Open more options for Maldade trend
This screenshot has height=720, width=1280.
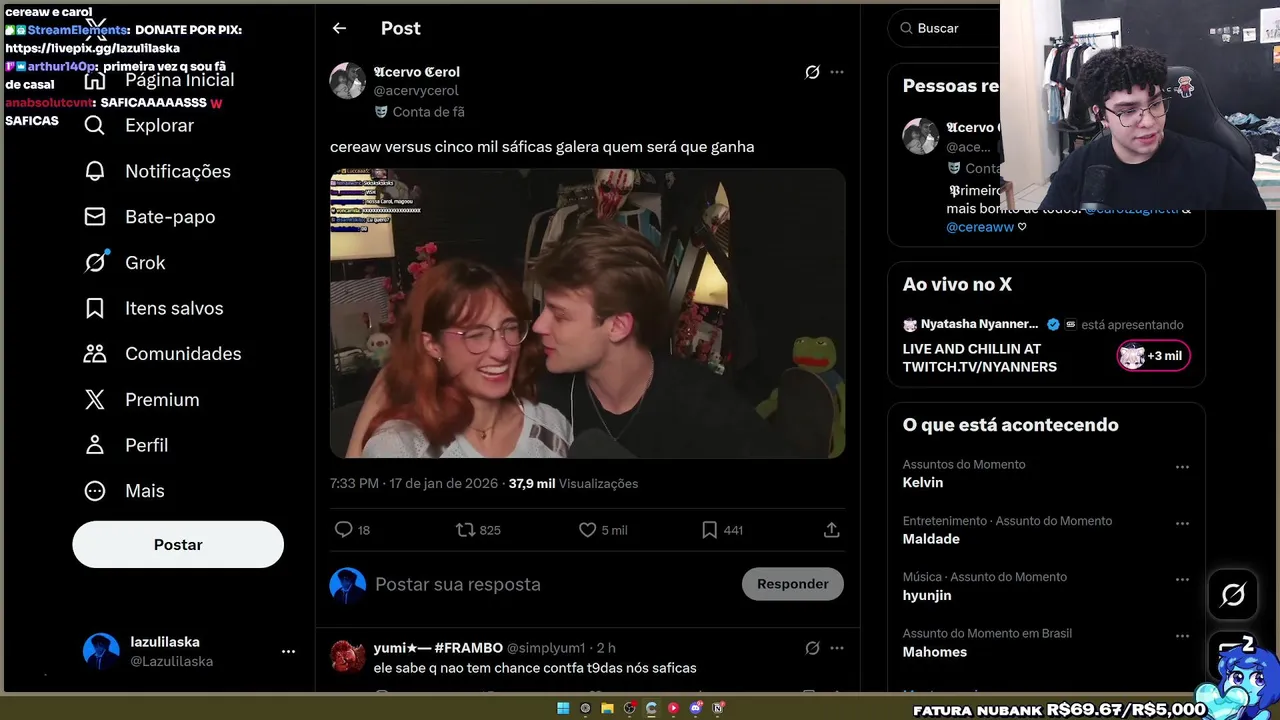[x=1182, y=523]
